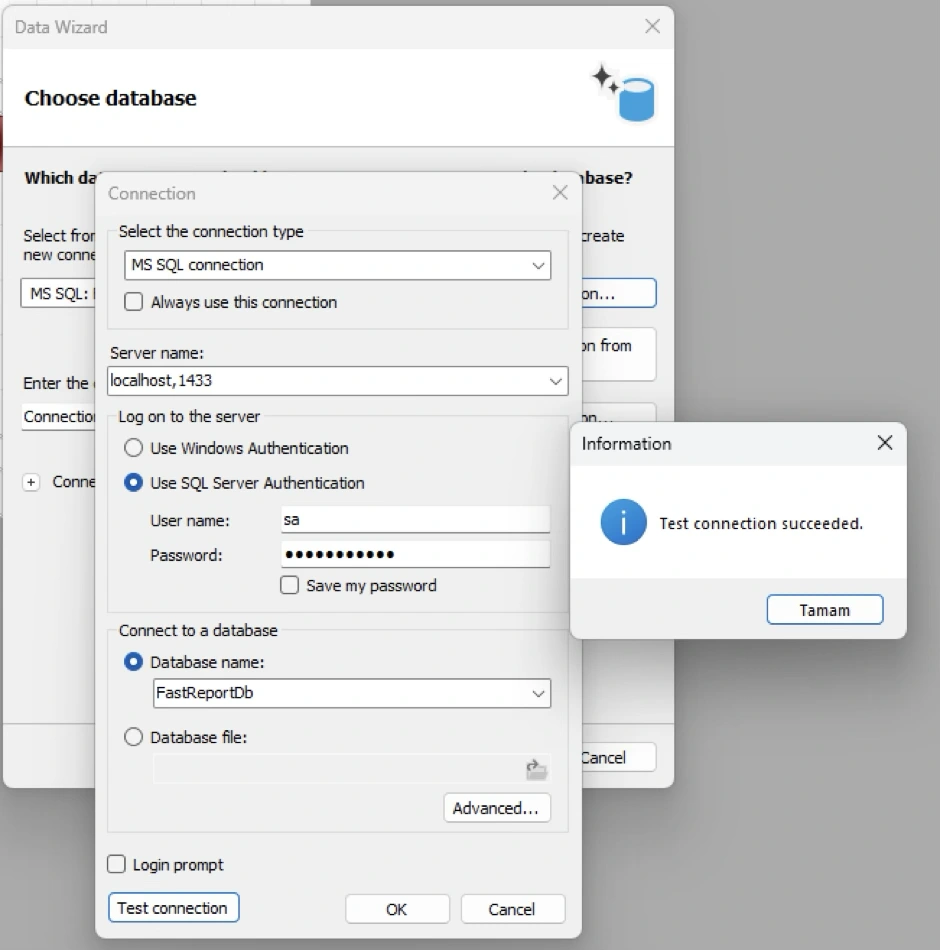This screenshot has width=940, height=950.
Task: Open the Advanced settings dialog
Action: click(497, 808)
